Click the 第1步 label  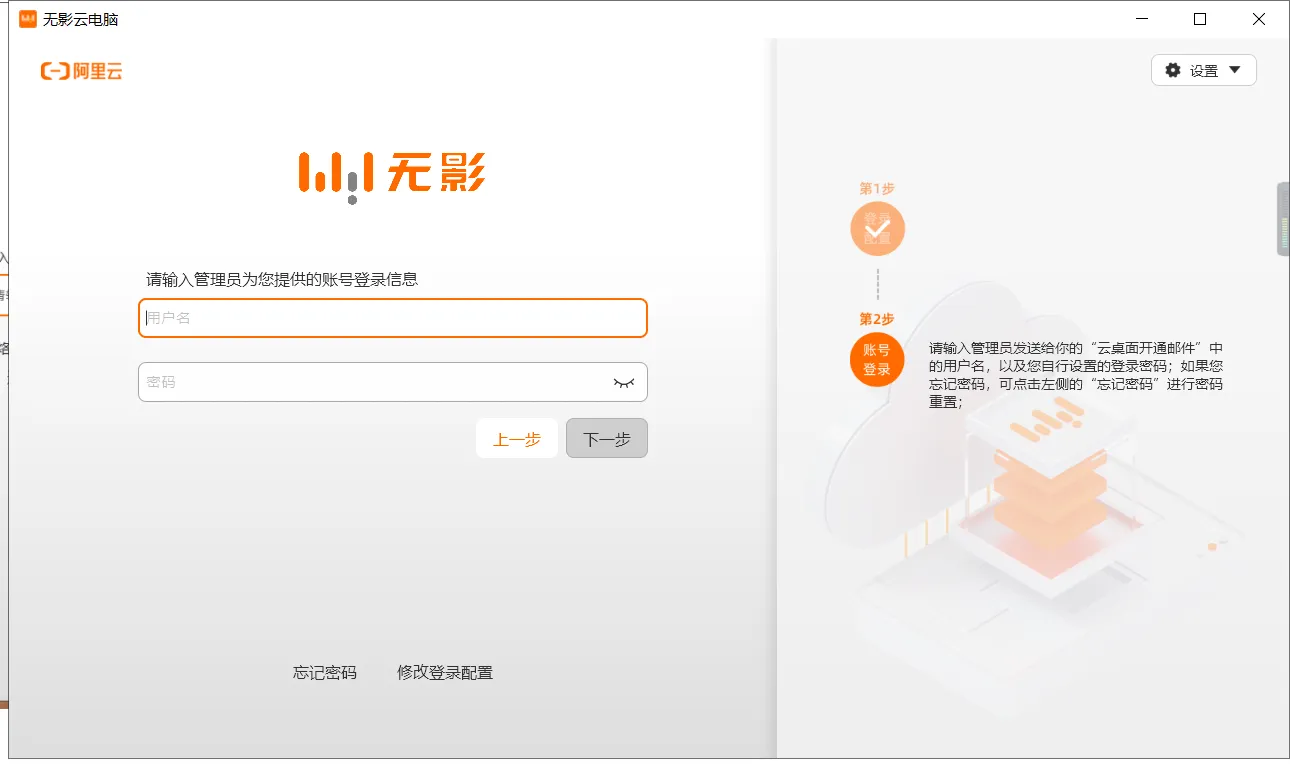click(877, 189)
